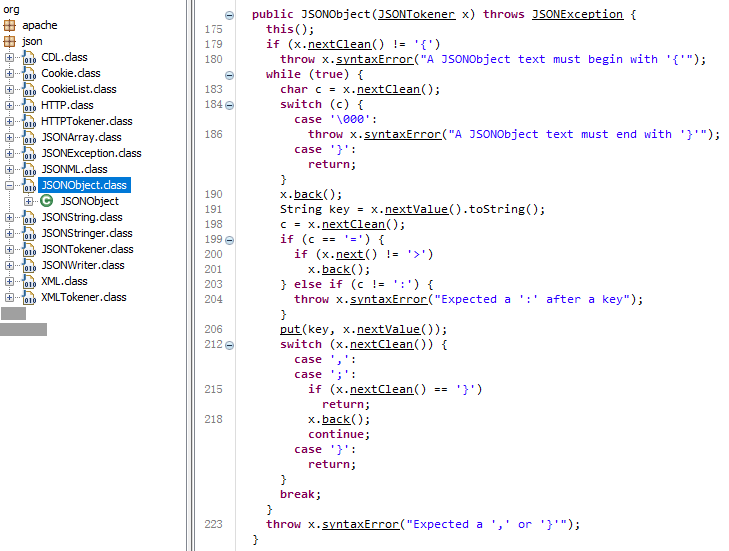Viewport: 729px width, 551px height.
Task: Click the JSONException.class file icon
Action: coord(29,153)
